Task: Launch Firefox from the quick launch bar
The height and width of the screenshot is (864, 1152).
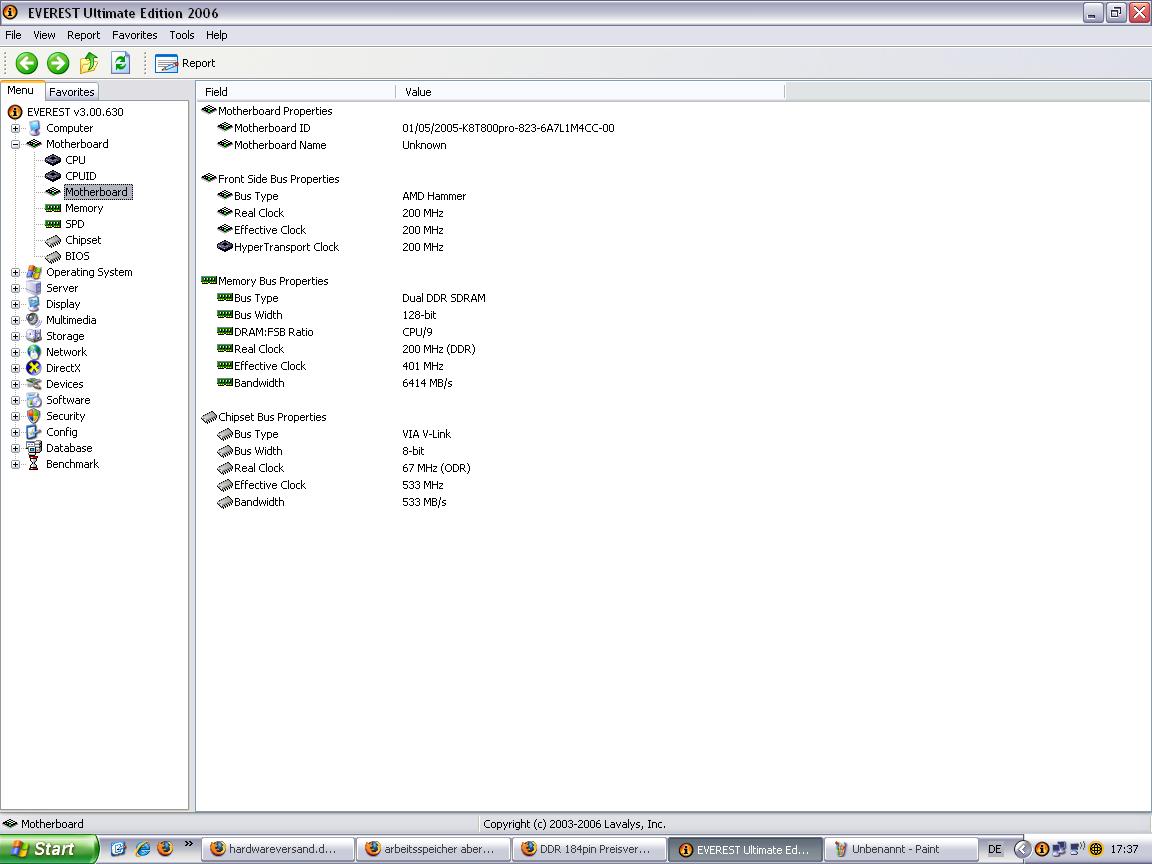Action: pyautogui.click(x=165, y=849)
